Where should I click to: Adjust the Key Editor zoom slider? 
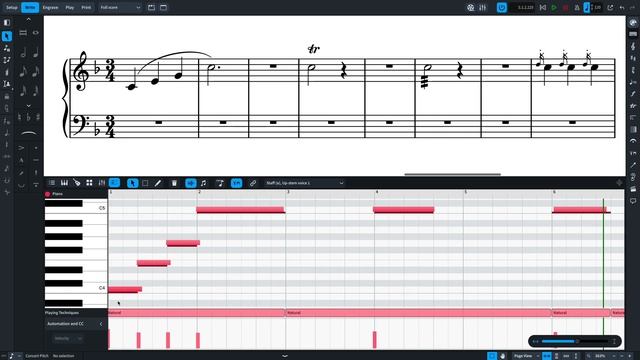(x=575, y=341)
